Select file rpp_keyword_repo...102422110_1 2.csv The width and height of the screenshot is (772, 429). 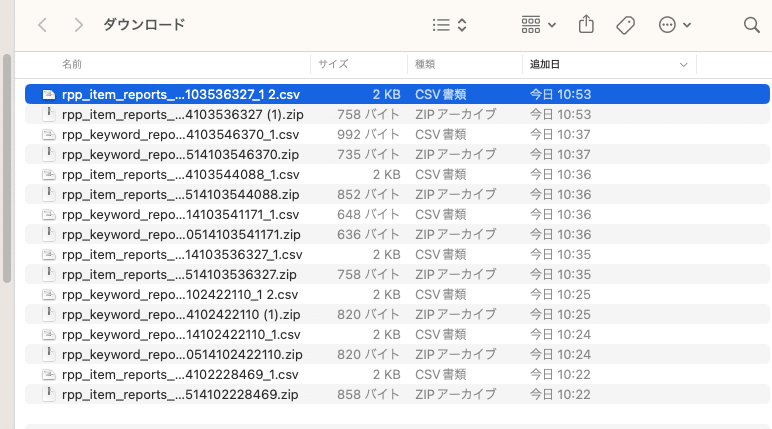(x=397, y=295)
